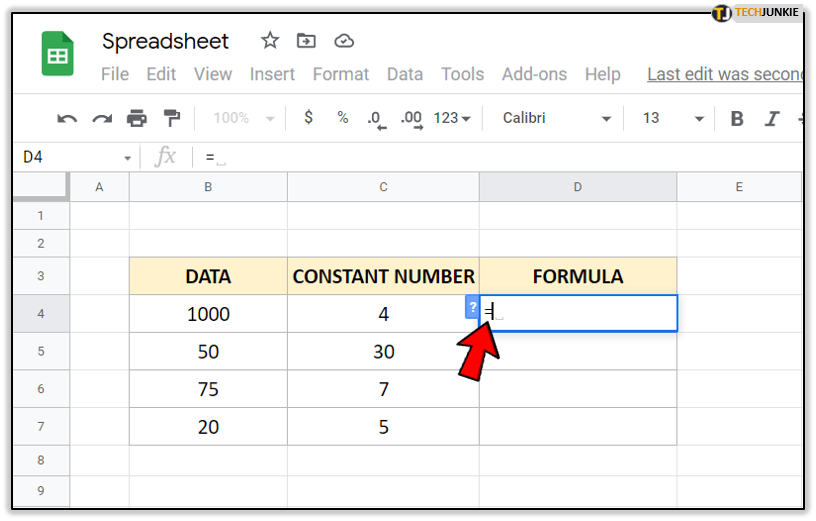Click the redo arrow icon
Screen dimensions: 816x521
(x=101, y=119)
